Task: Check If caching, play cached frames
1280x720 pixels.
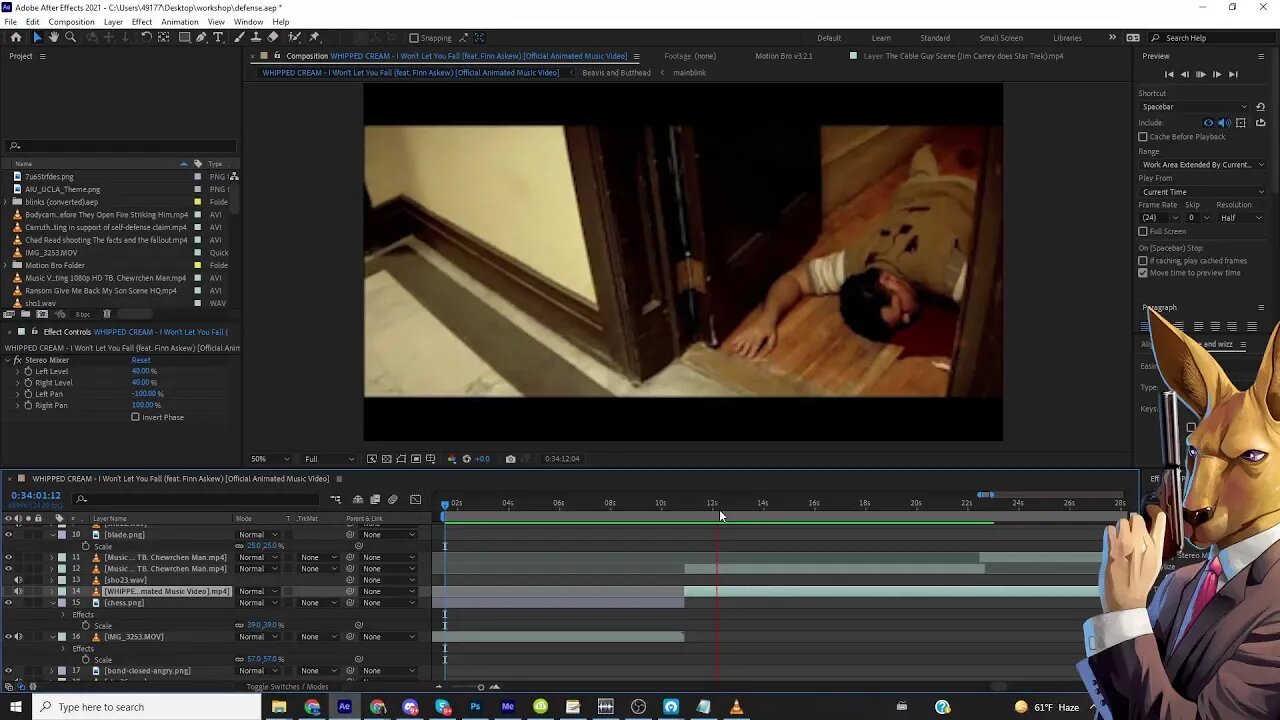Action: (1143, 261)
